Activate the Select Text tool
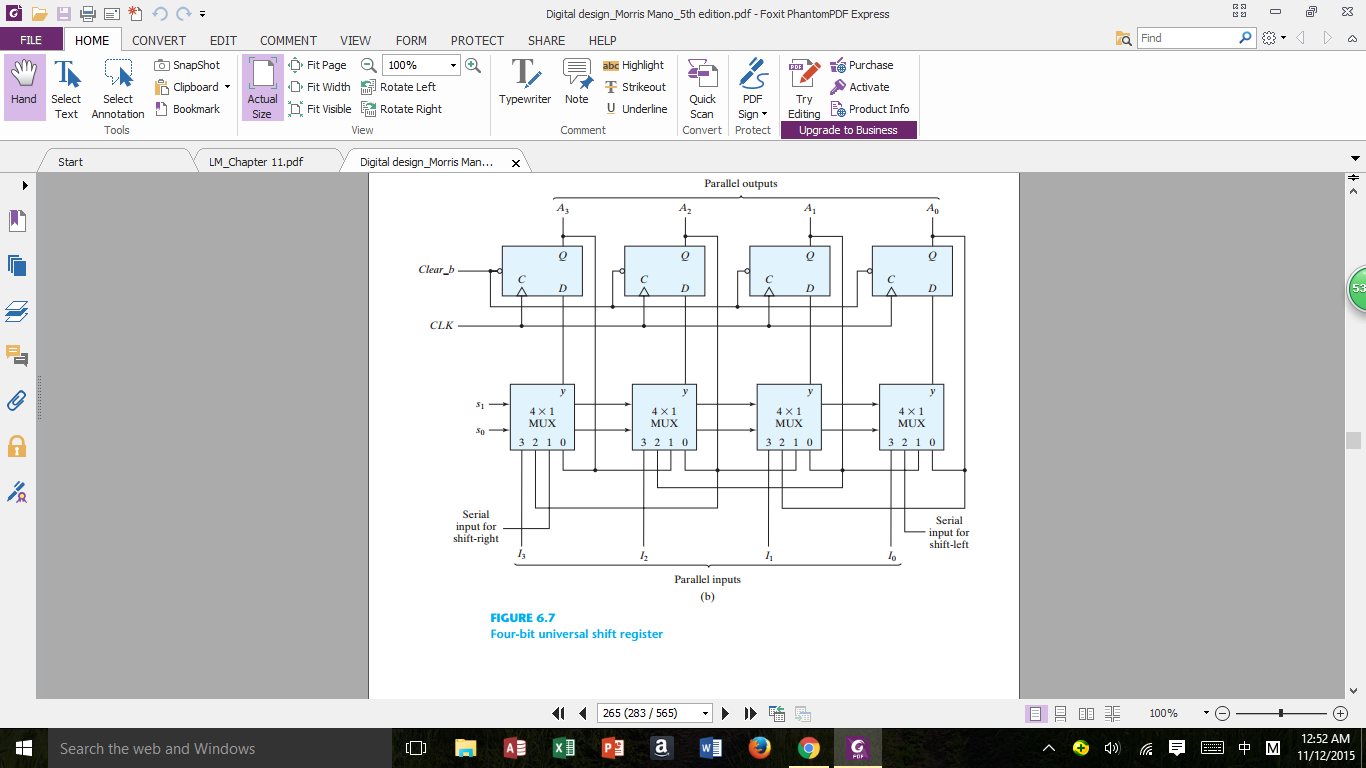The height and width of the screenshot is (768, 1366). point(66,87)
